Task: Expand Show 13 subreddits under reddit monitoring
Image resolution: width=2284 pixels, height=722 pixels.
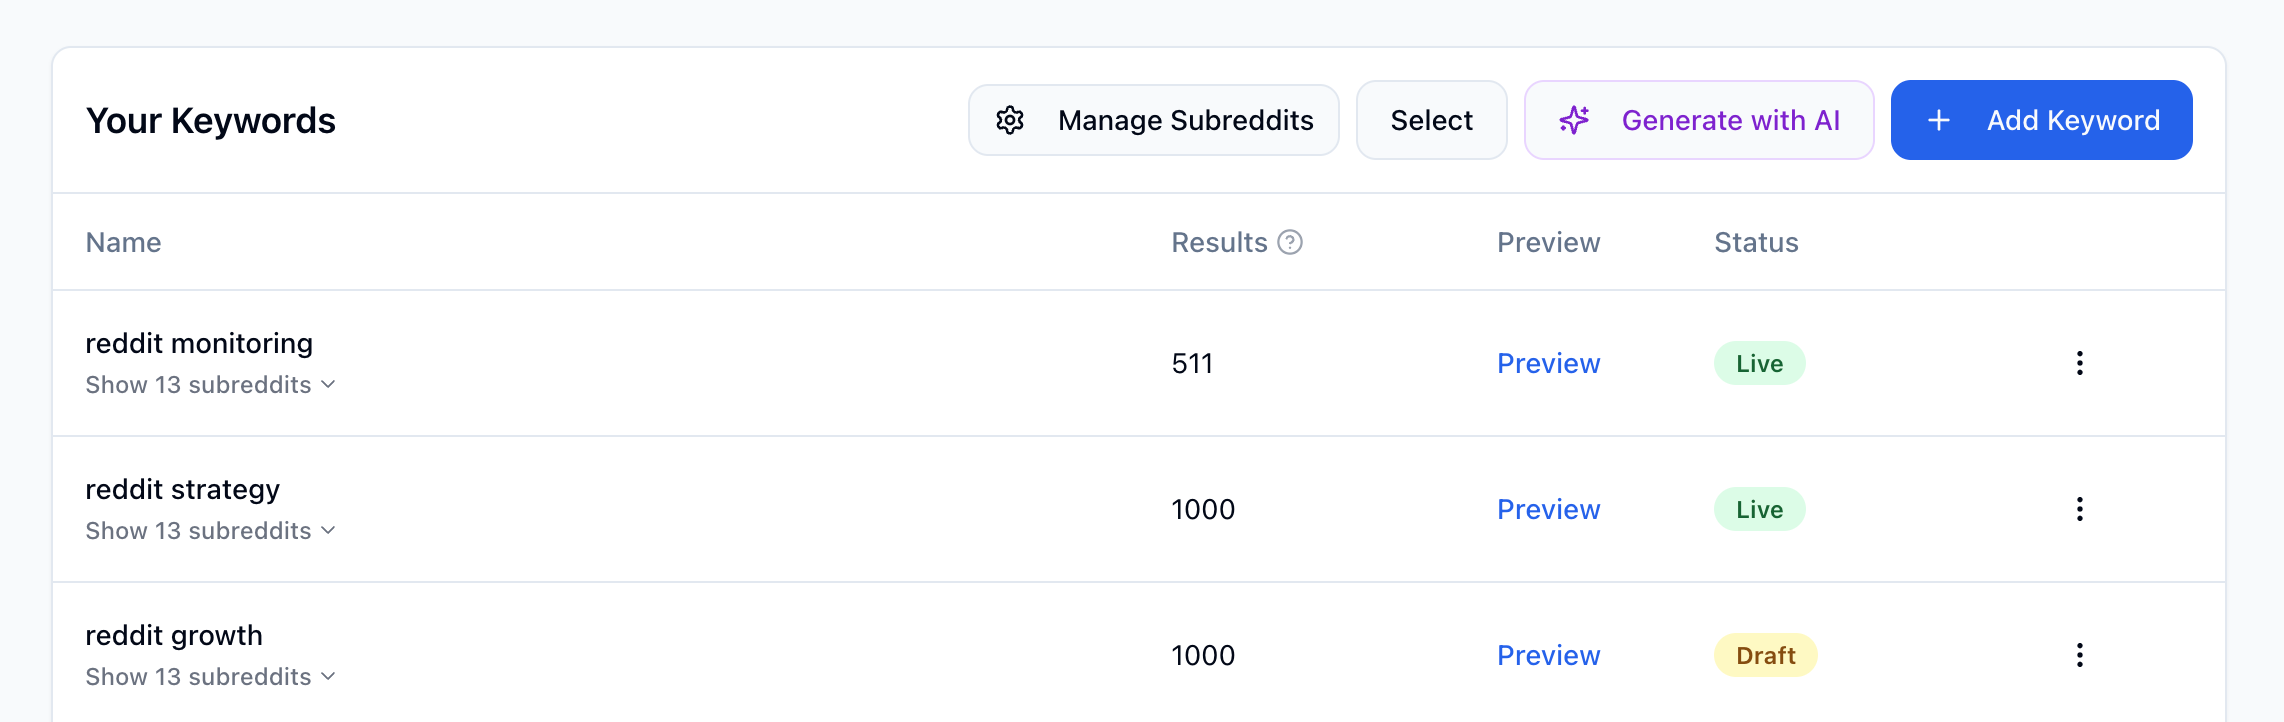Action: tap(199, 385)
